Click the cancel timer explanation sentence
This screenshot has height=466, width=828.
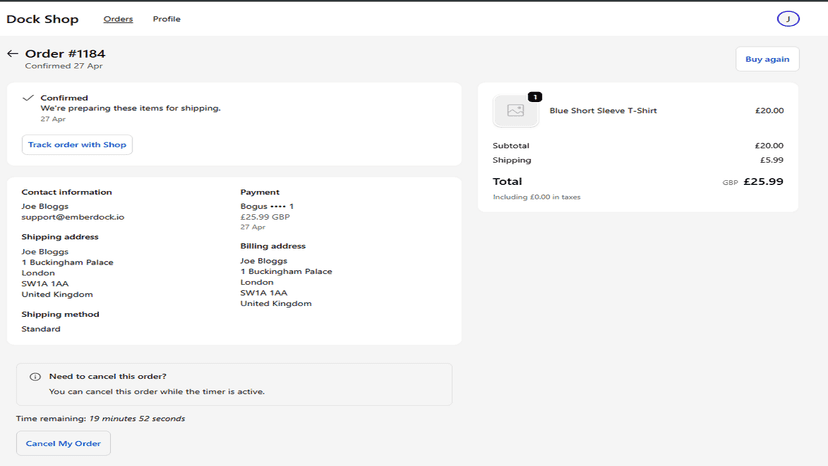click(x=157, y=392)
